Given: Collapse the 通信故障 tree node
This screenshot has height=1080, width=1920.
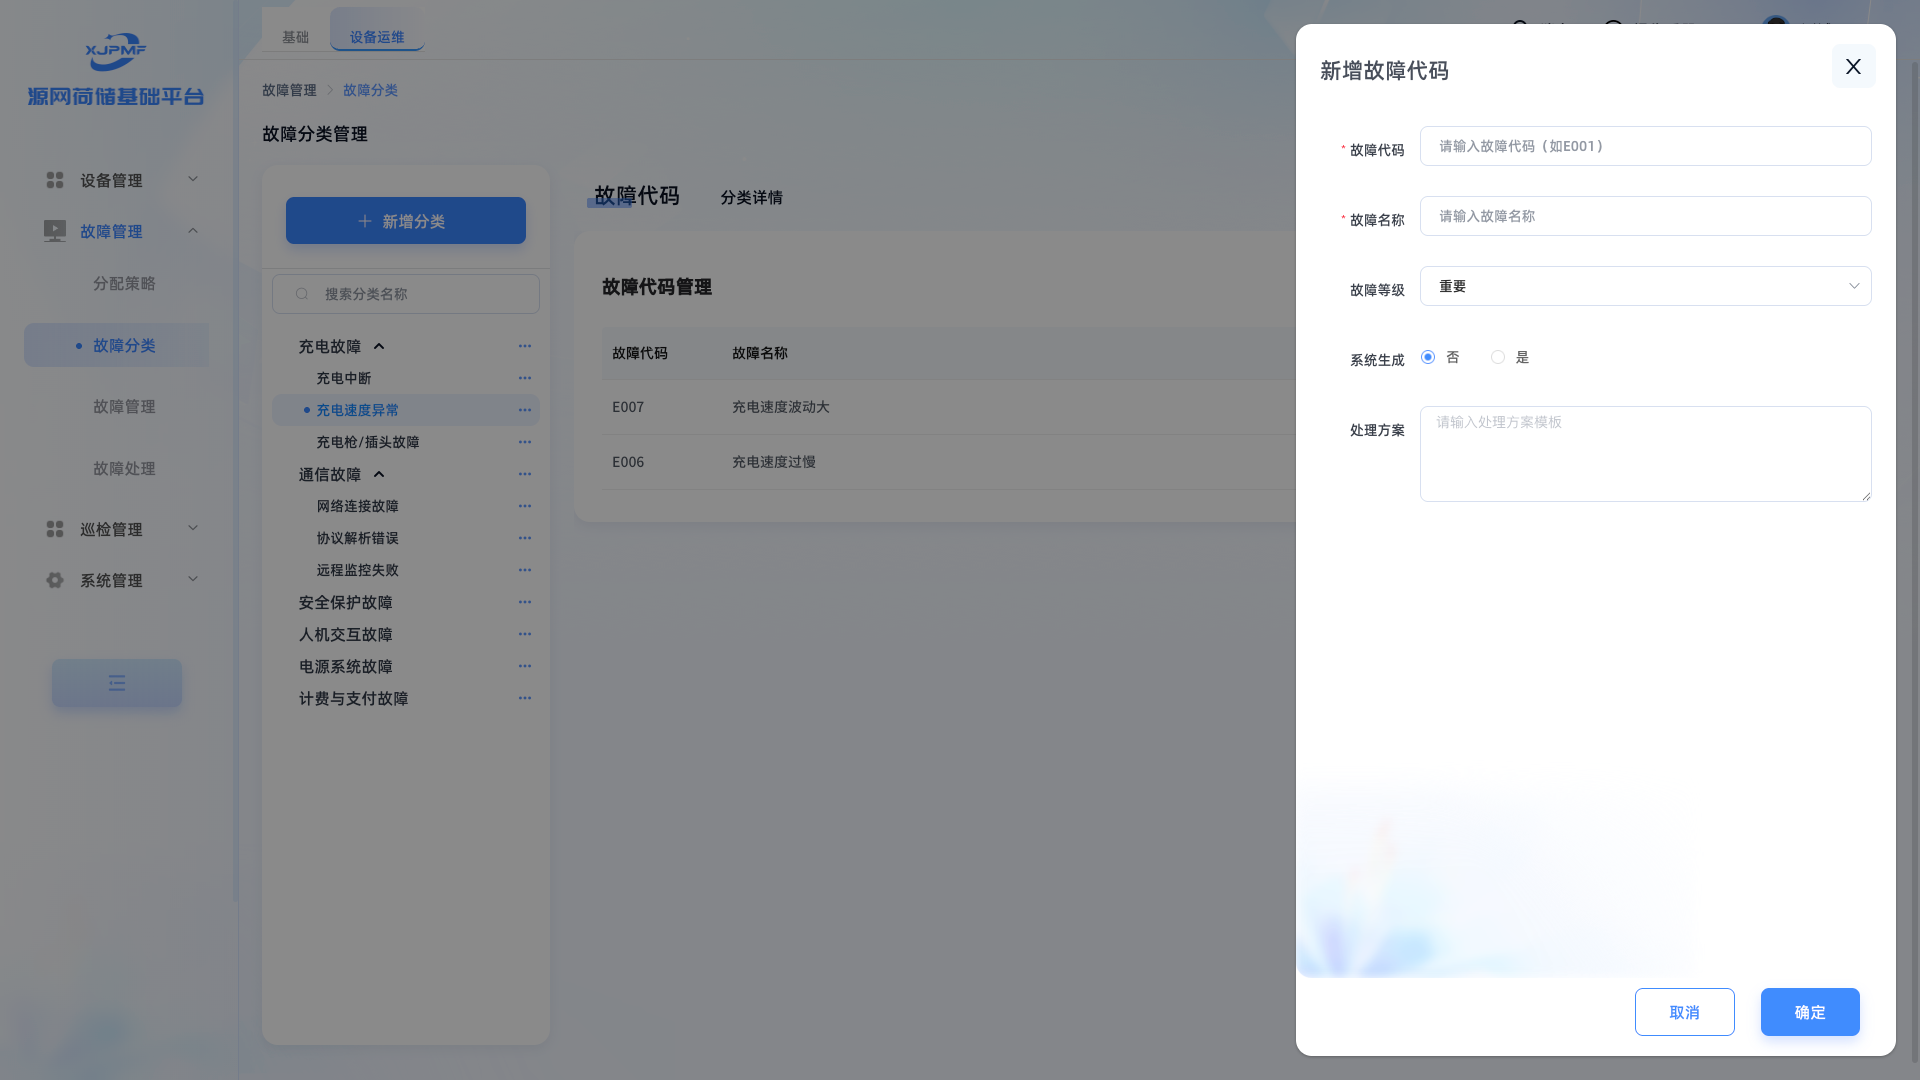Looking at the screenshot, I should pyautogui.click(x=379, y=474).
